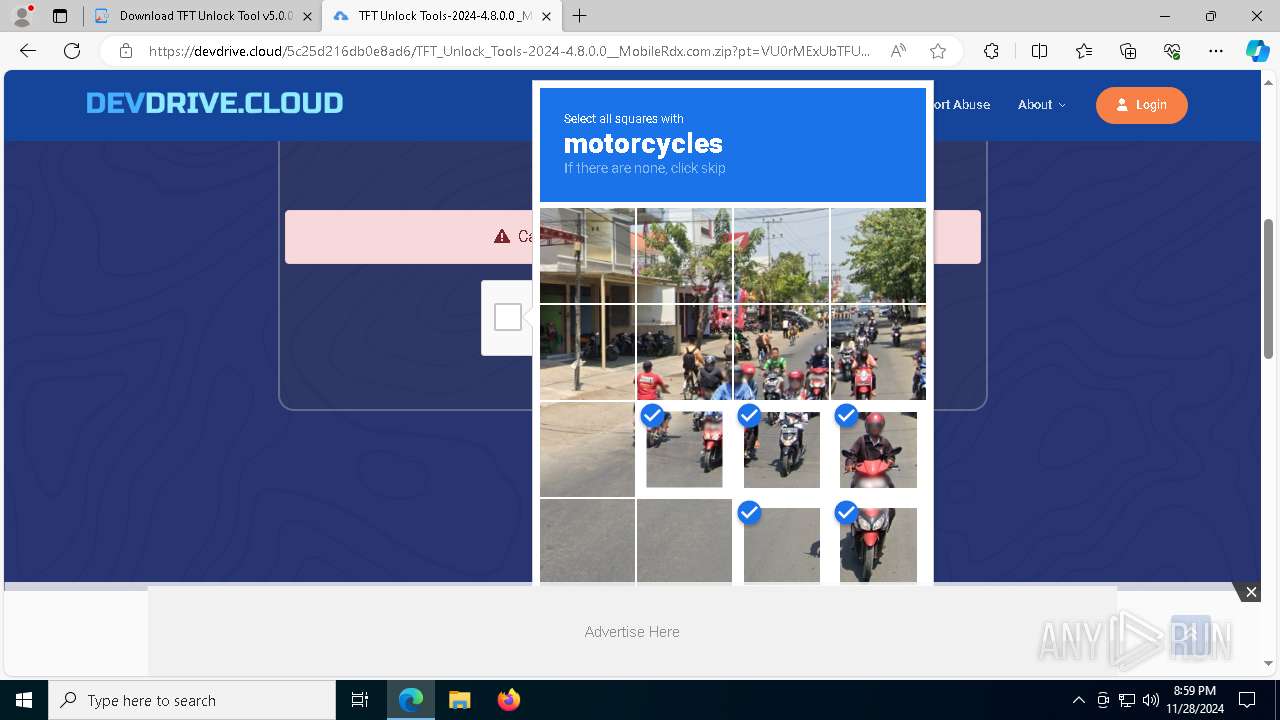View site information lock icon
This screenshot has height=720, width=1280.
(126, 51)
